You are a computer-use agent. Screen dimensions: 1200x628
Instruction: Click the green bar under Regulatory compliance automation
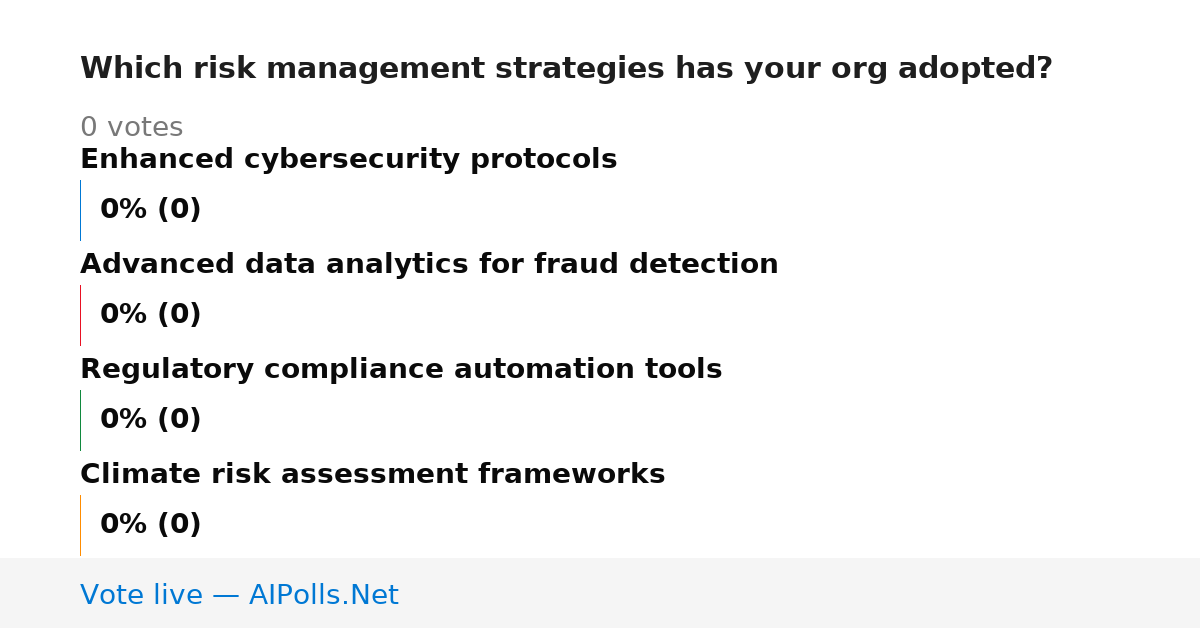pos(80,420)
